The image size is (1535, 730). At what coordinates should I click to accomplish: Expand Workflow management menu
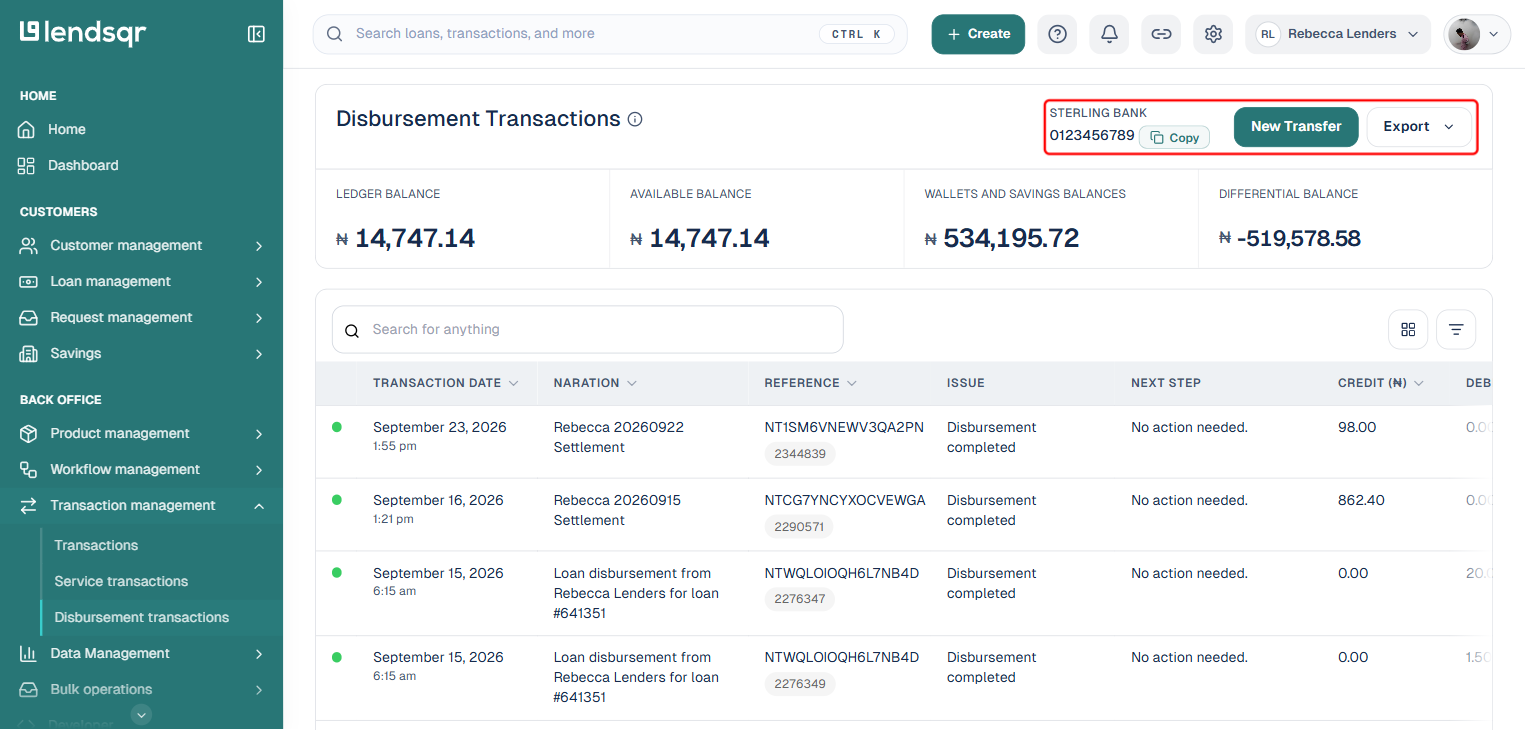click(141, 469)
